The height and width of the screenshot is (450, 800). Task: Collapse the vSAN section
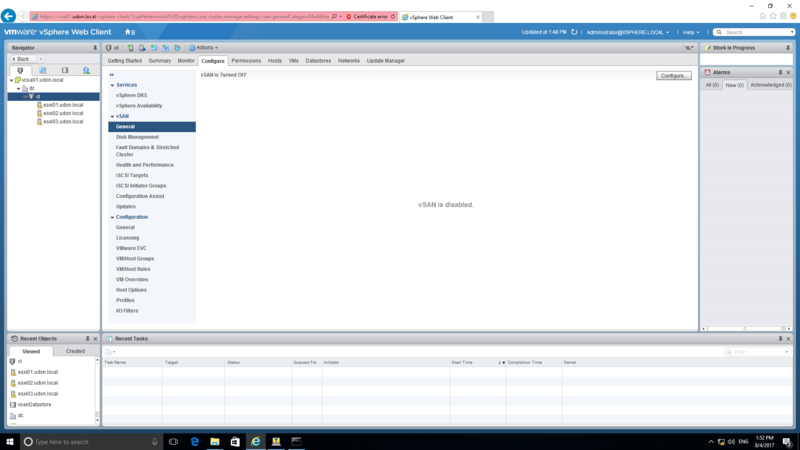pyautogui.click(x=112, y=116)
